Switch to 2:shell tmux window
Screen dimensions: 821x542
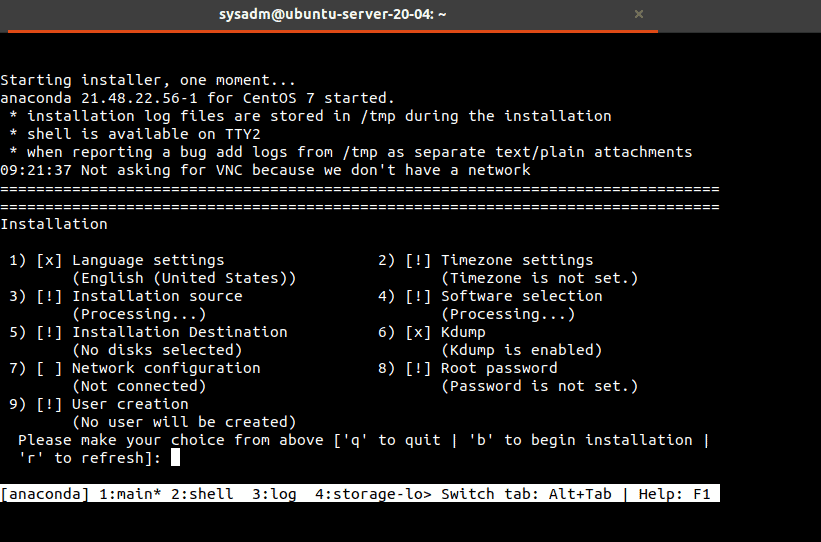coord(202,494)
